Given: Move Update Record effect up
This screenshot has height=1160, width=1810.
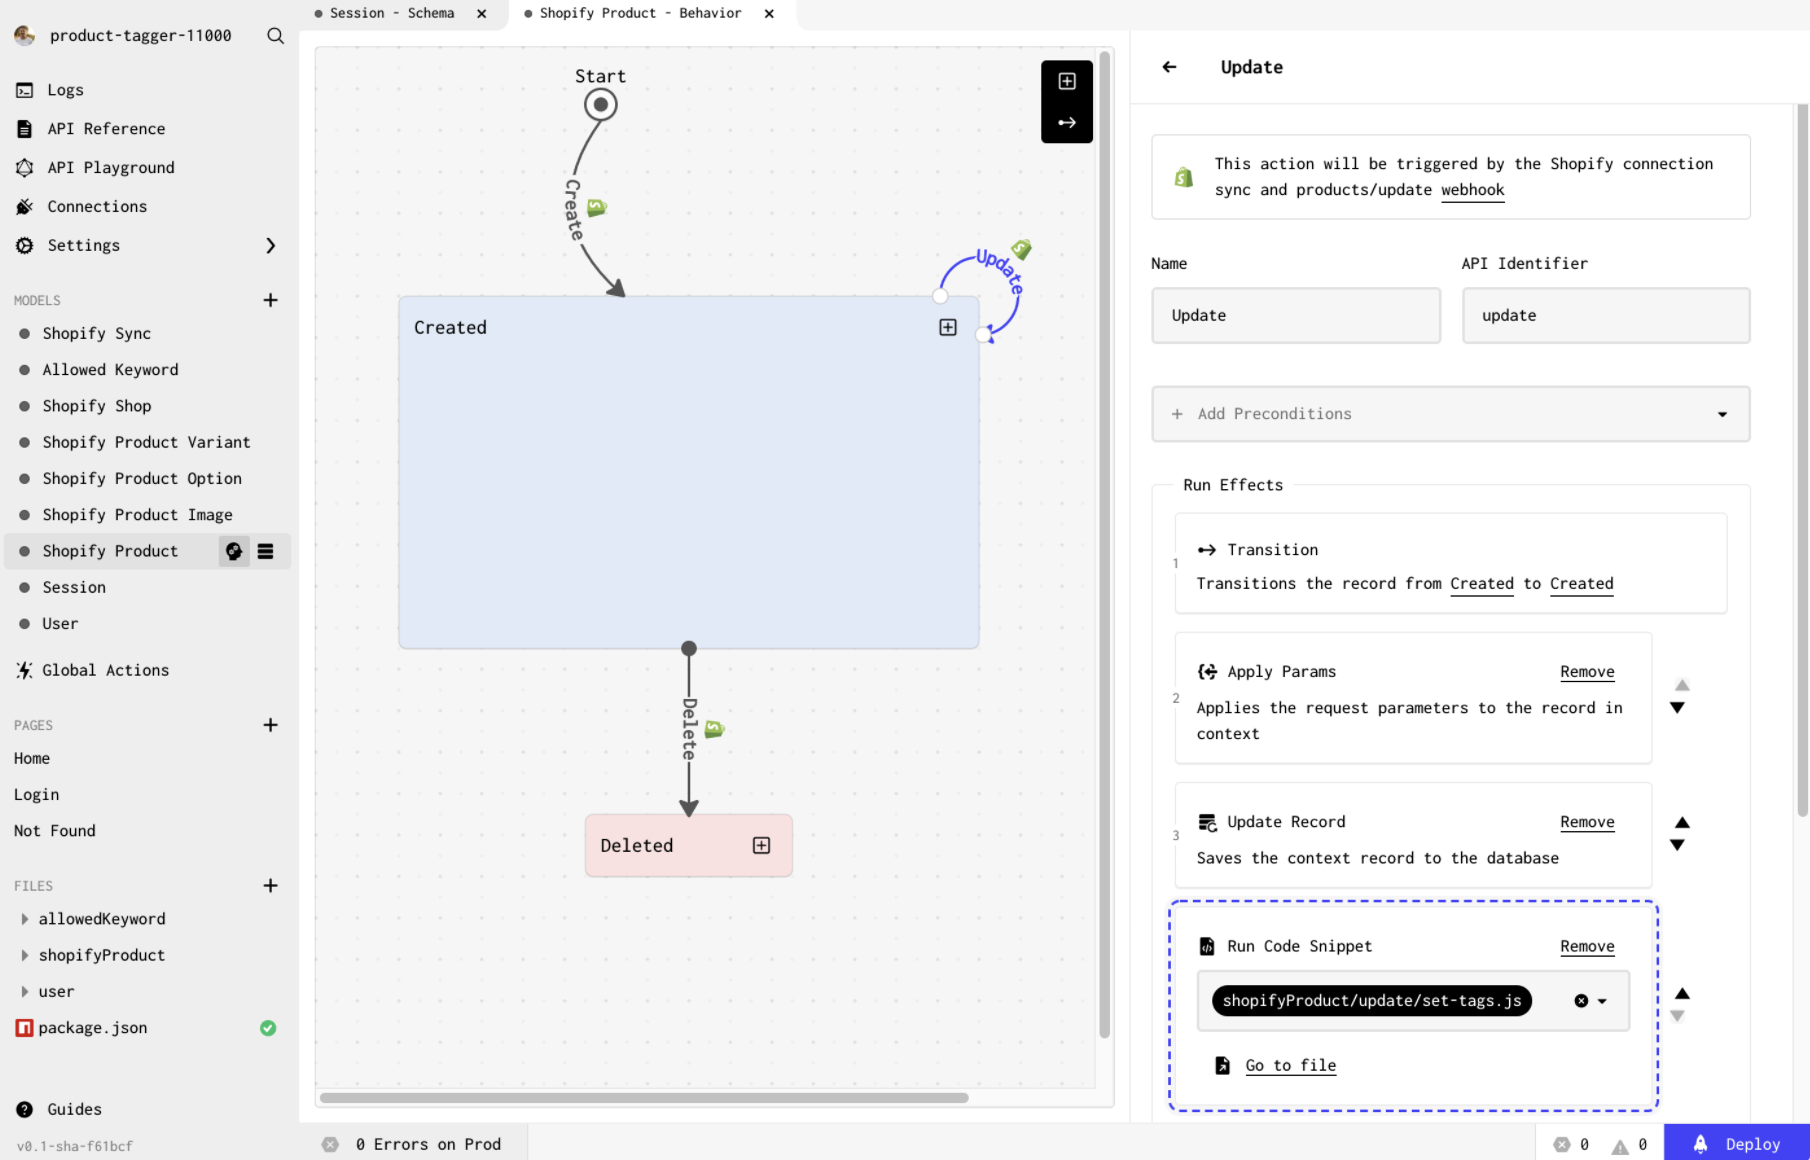Looking at the screenshot, I should tap(1682, 823).
